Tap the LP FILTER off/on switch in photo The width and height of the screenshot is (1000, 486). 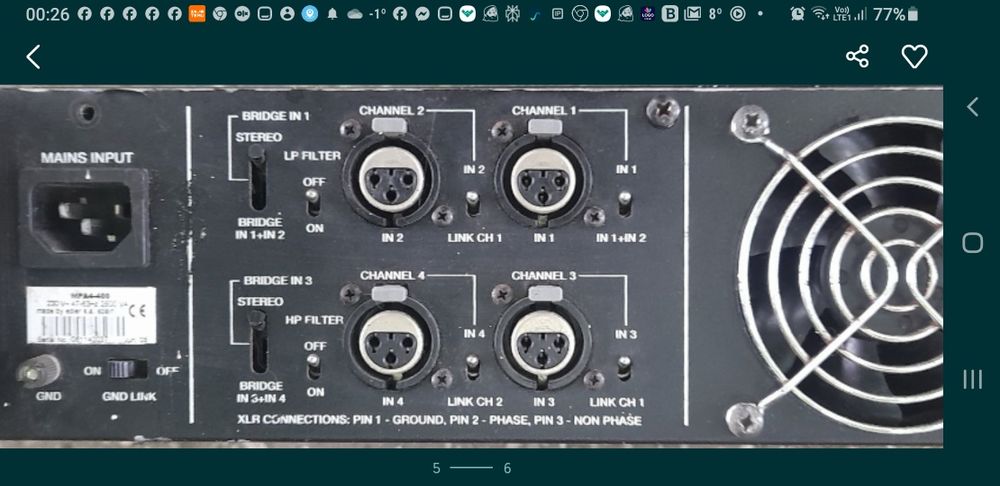[x=312, y=204]
